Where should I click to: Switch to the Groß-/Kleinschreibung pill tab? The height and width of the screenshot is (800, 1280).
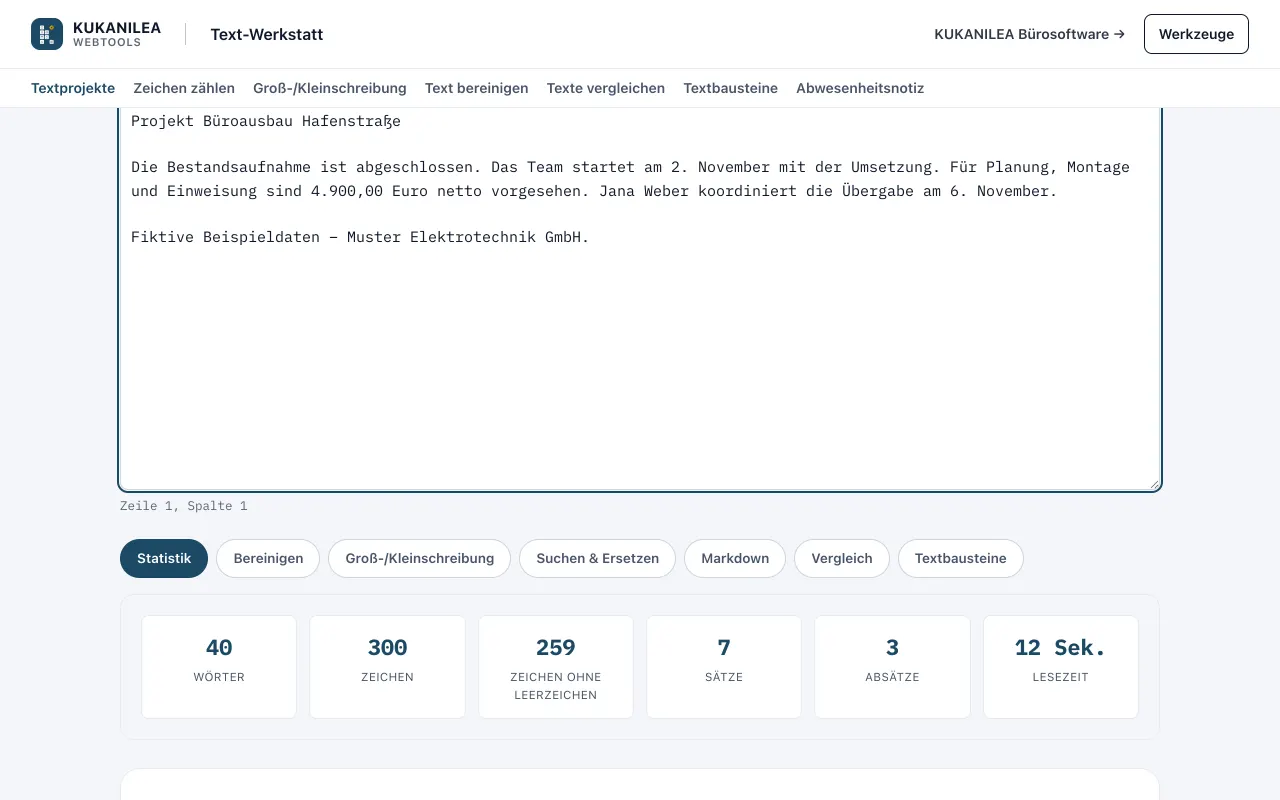[420, 558]
